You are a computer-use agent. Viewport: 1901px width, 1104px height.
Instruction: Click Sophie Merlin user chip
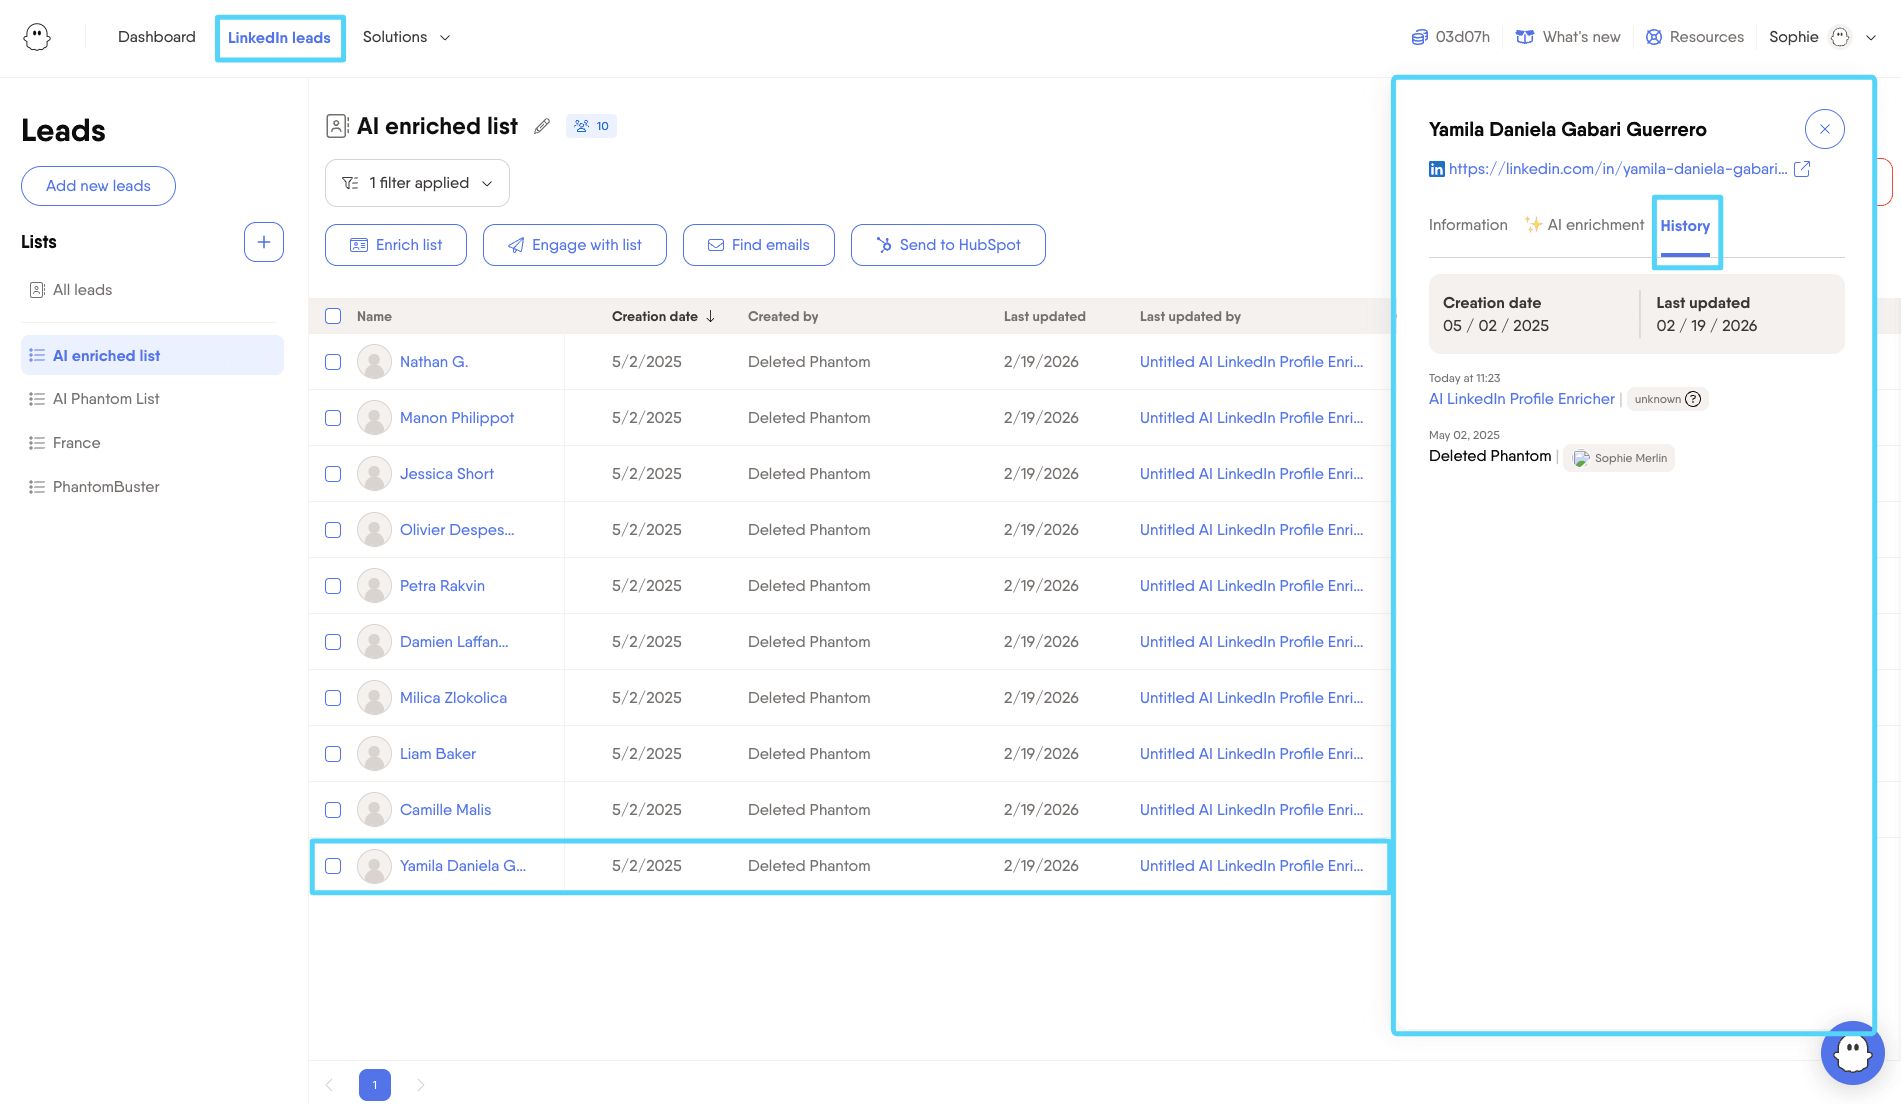tap(1619, 458)
